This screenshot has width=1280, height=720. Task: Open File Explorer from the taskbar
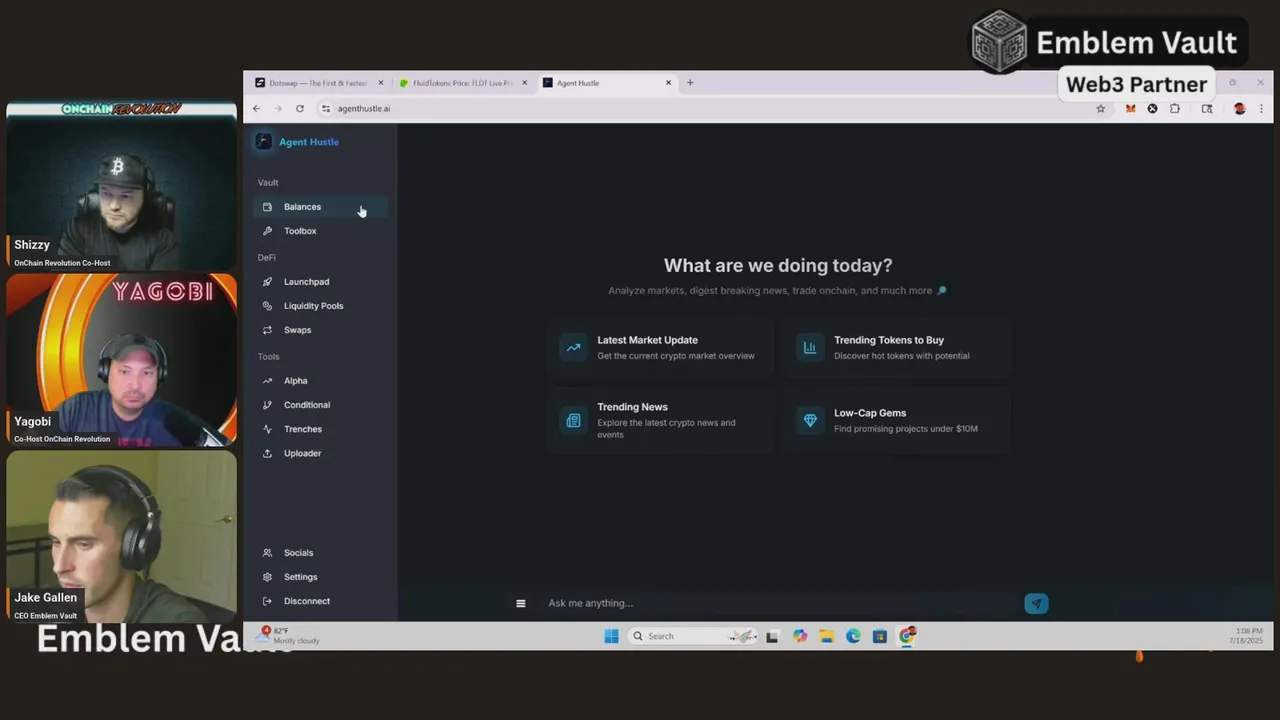pos(826,636)
